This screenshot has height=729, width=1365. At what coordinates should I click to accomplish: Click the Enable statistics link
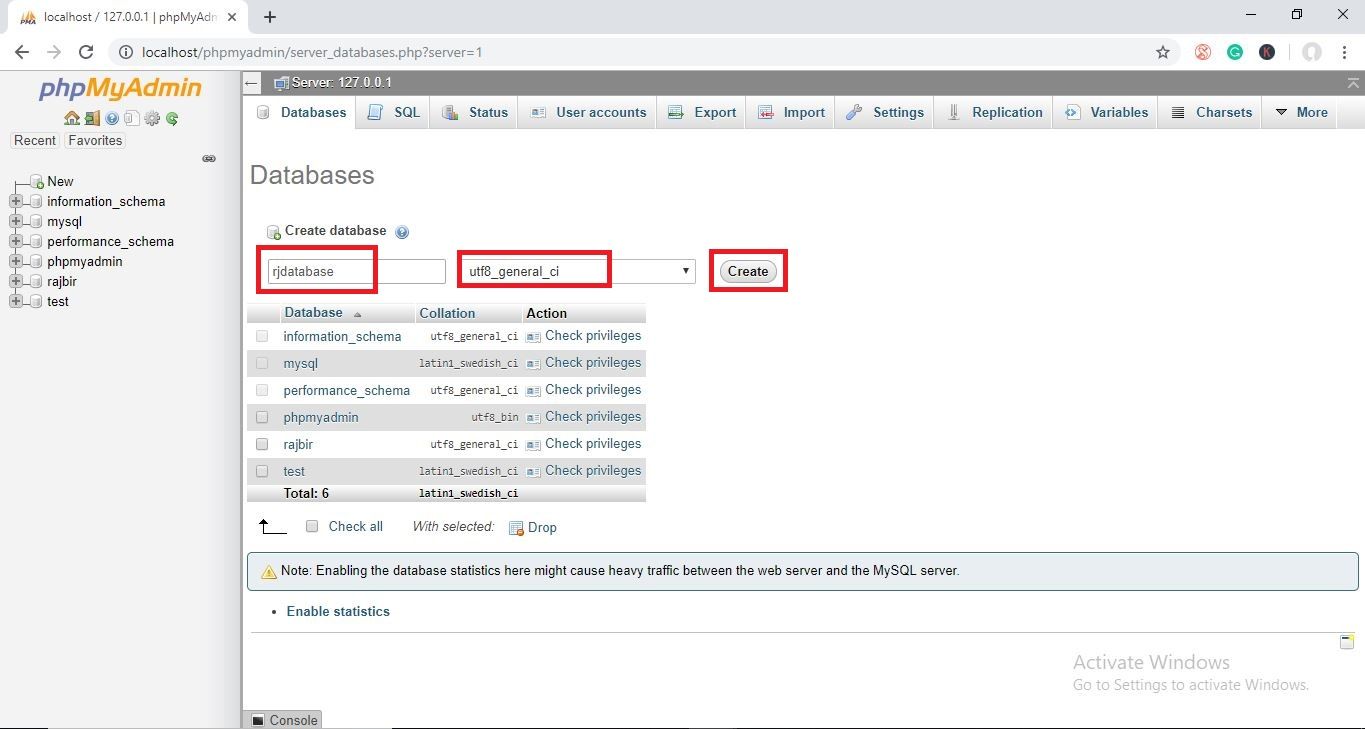(338, 611)
